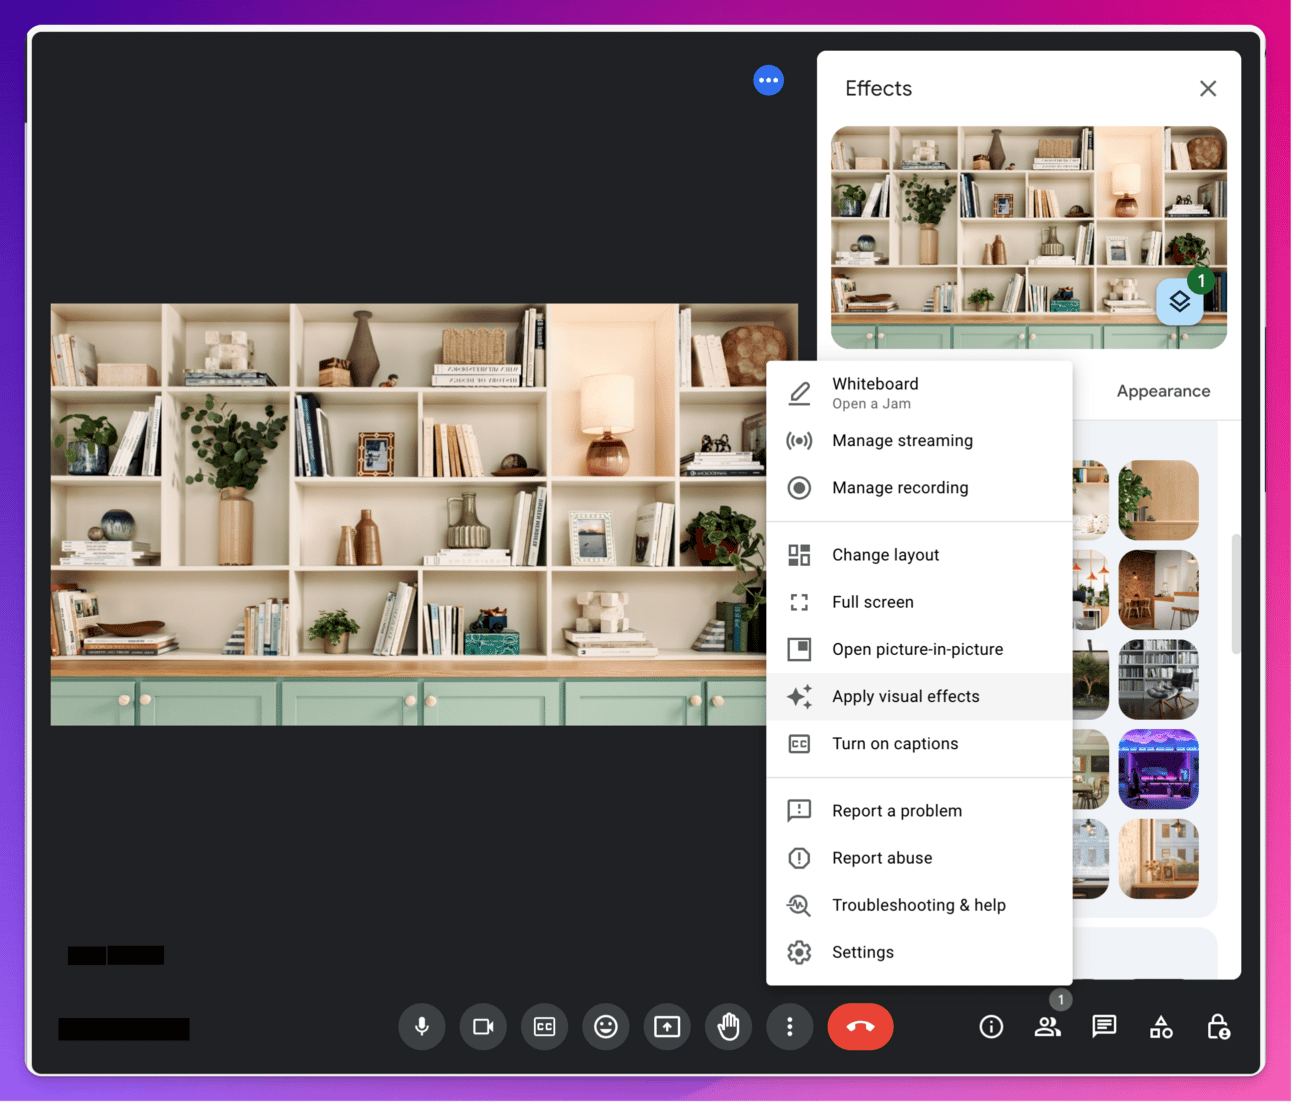Select the wooden wall with plant background
Screen dimensions: 1292x1102
(1158, 500)
